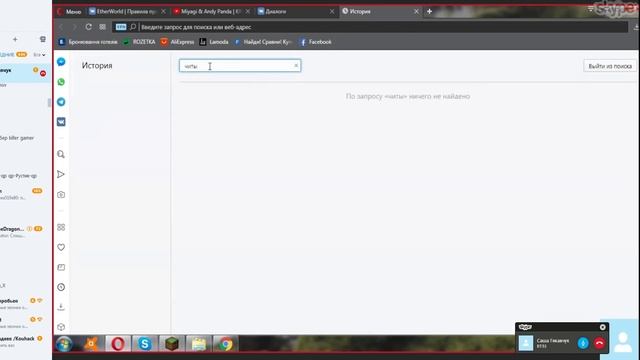640x360 pixels.
Task: Open ROZETKA bookmark
Action: [x=140, y=42]
